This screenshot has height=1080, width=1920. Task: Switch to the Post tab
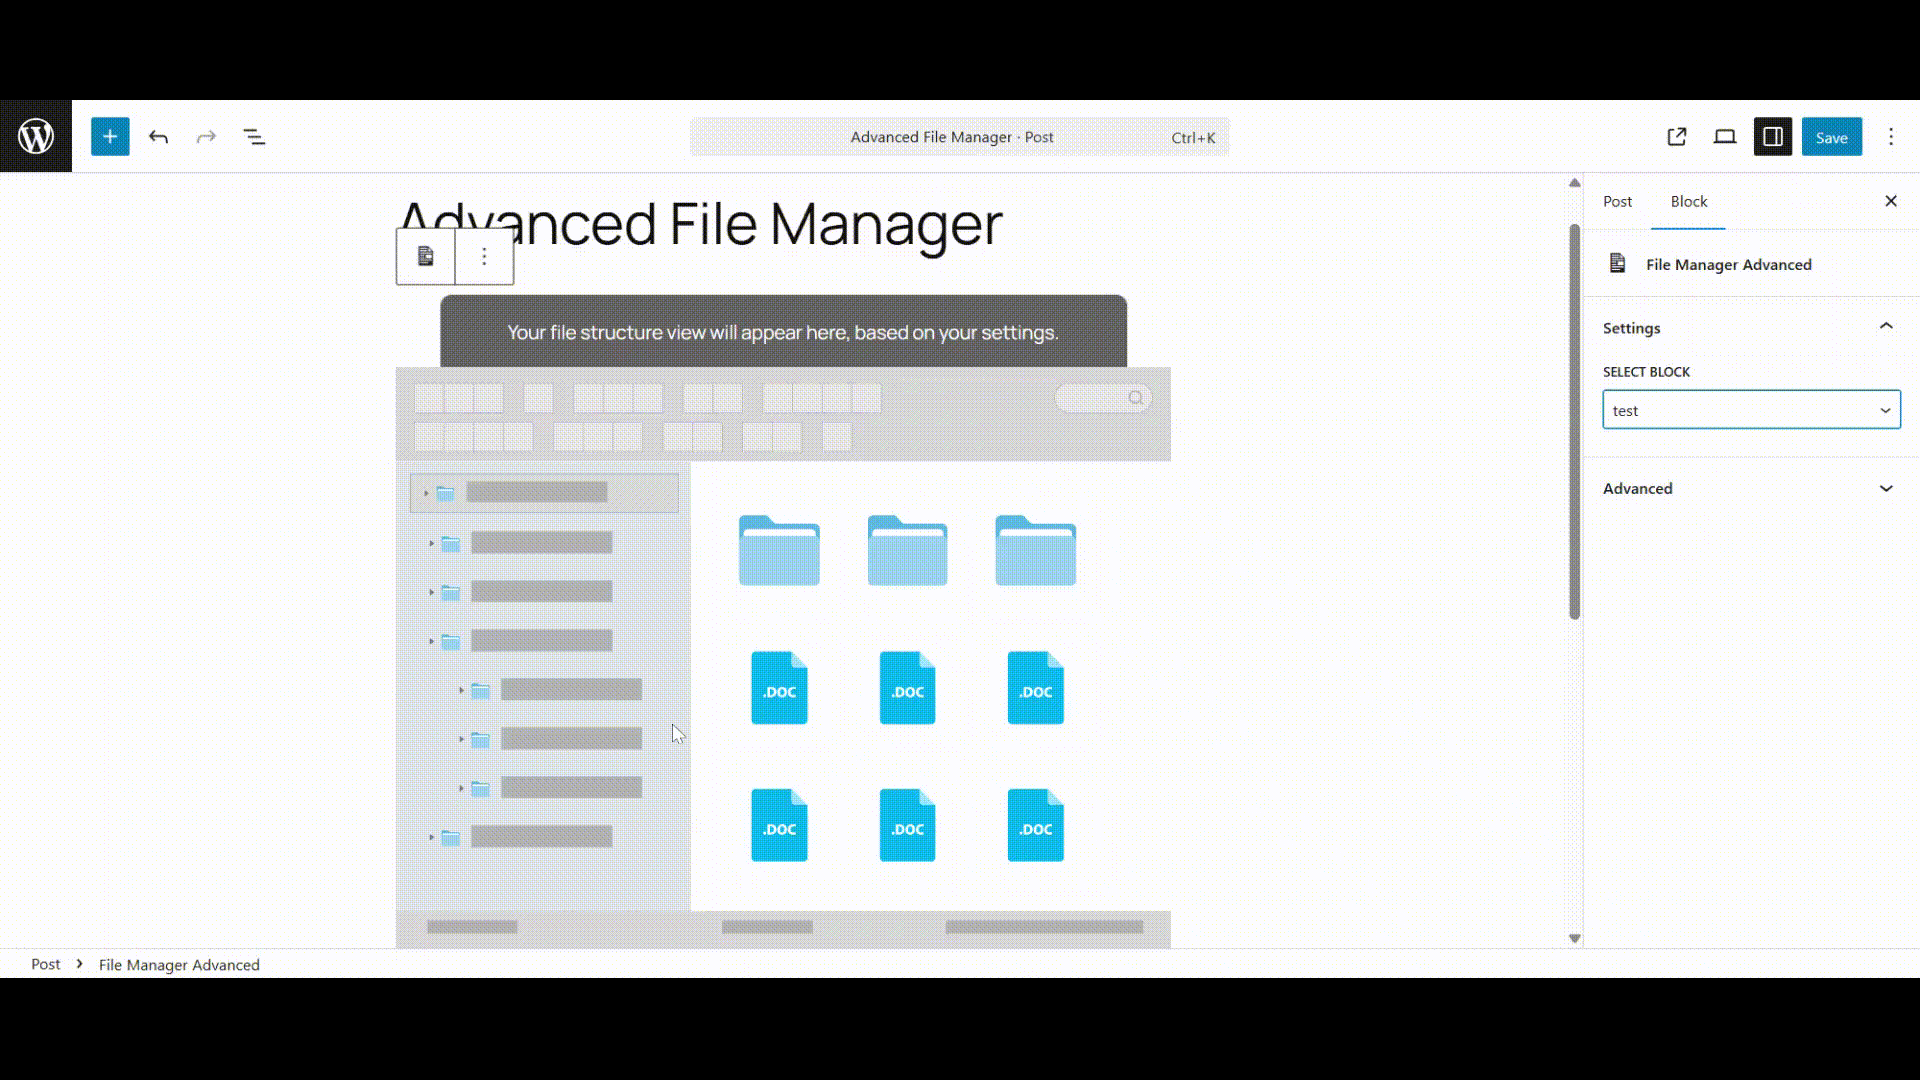click(1617, 201)
